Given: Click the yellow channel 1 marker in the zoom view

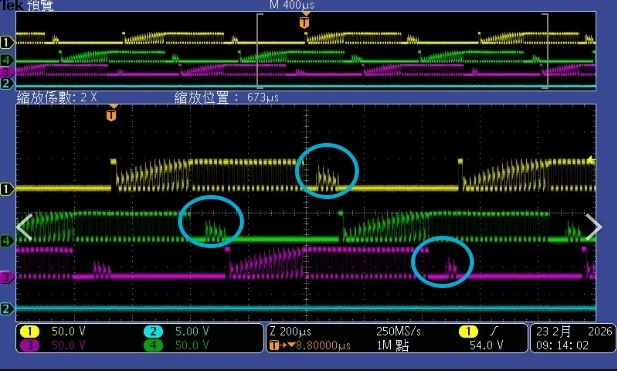Looking at the screenshot, I should (x=6, y=189).
